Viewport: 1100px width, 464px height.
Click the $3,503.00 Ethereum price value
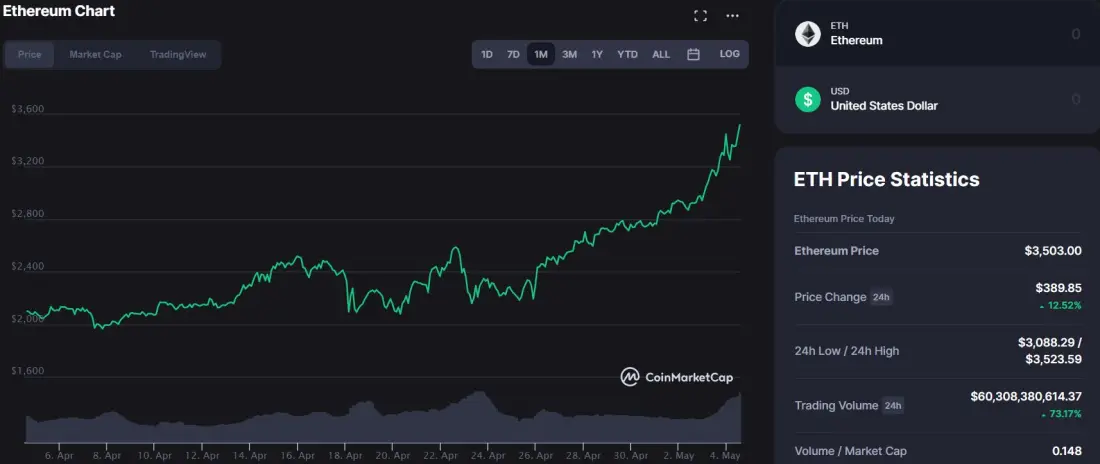tap(1053, 251)
